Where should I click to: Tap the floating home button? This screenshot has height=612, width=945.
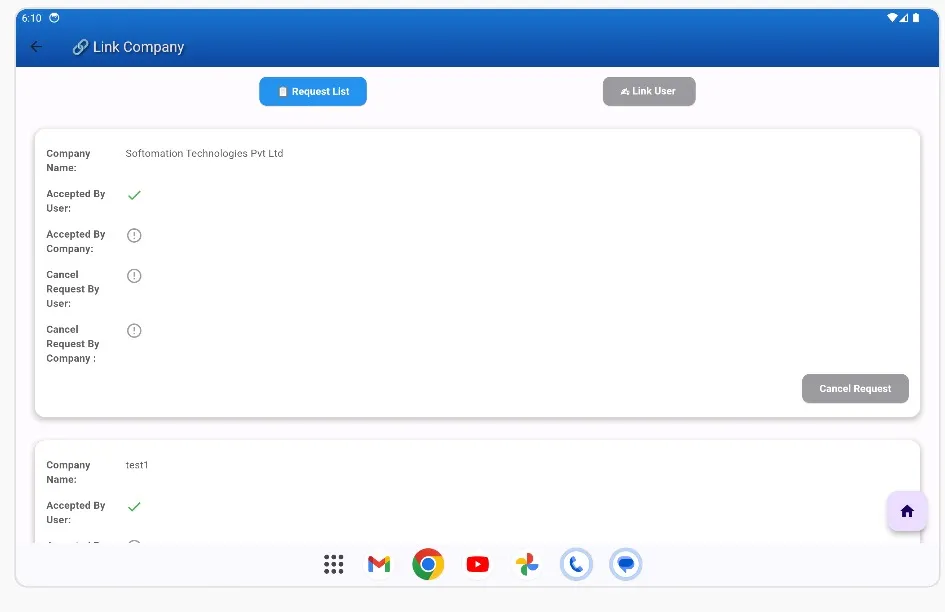(906, 511)
